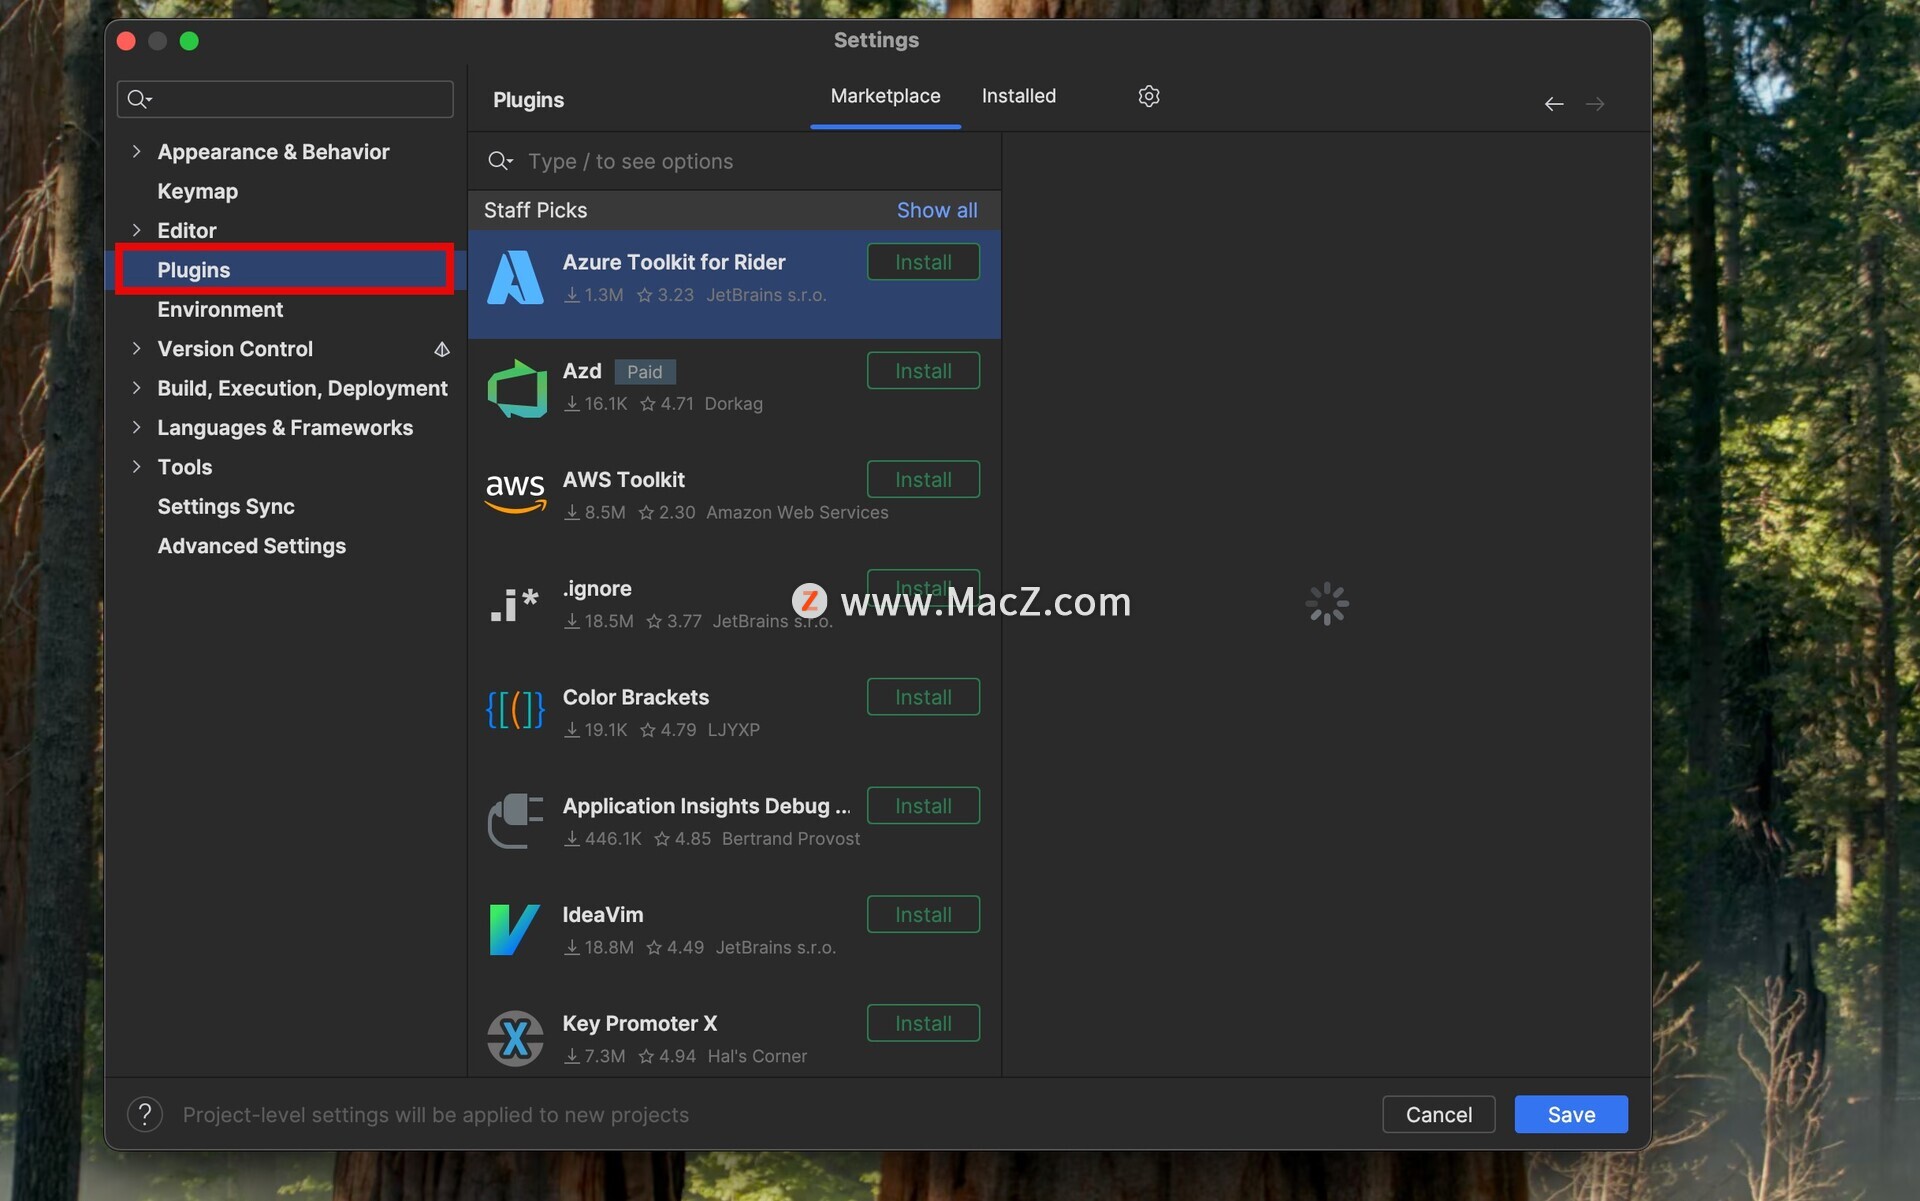
Task: Click the Bertrand Provost vendor text
Action: (790, 839)
